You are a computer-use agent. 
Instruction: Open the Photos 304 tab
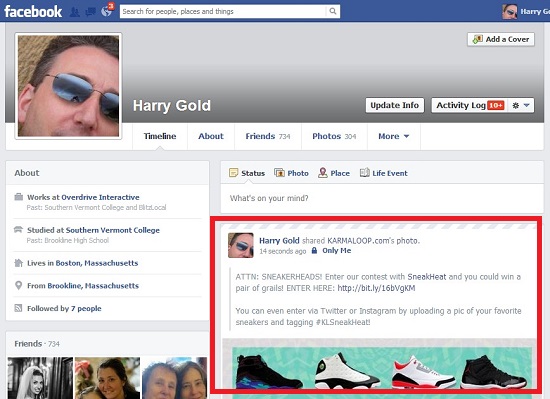coord(334,136)
